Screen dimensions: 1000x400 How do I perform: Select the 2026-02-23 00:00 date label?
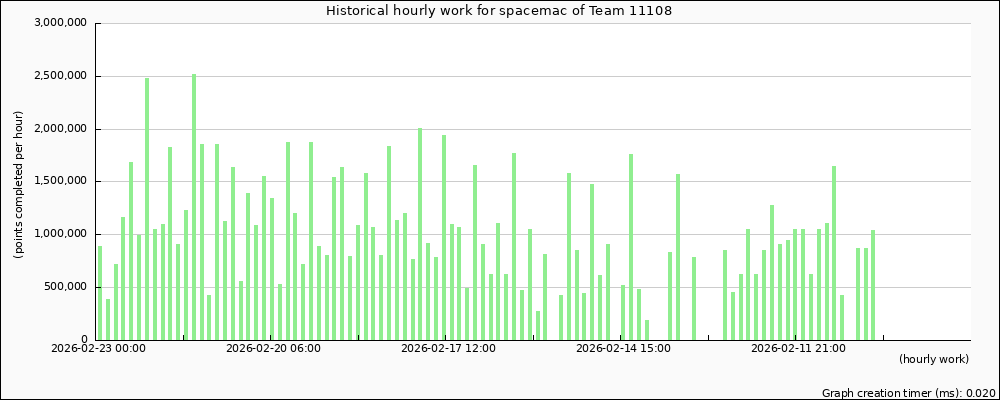pyautogui.click(x=98, y=349)
